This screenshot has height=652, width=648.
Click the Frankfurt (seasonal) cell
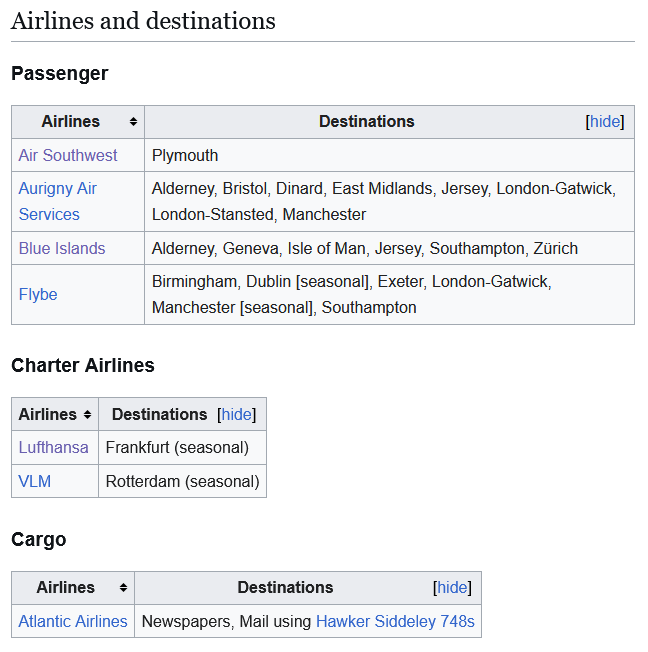pyautogui.click(x=177, y=448)
